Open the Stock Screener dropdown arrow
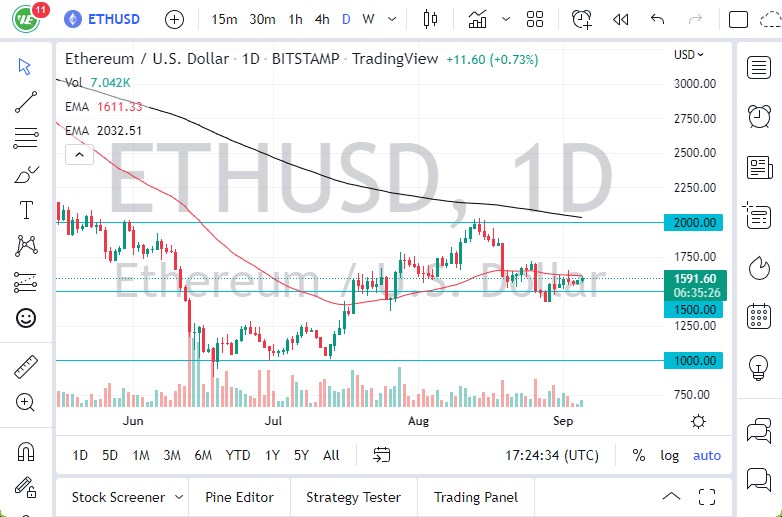 click(179, 497)
